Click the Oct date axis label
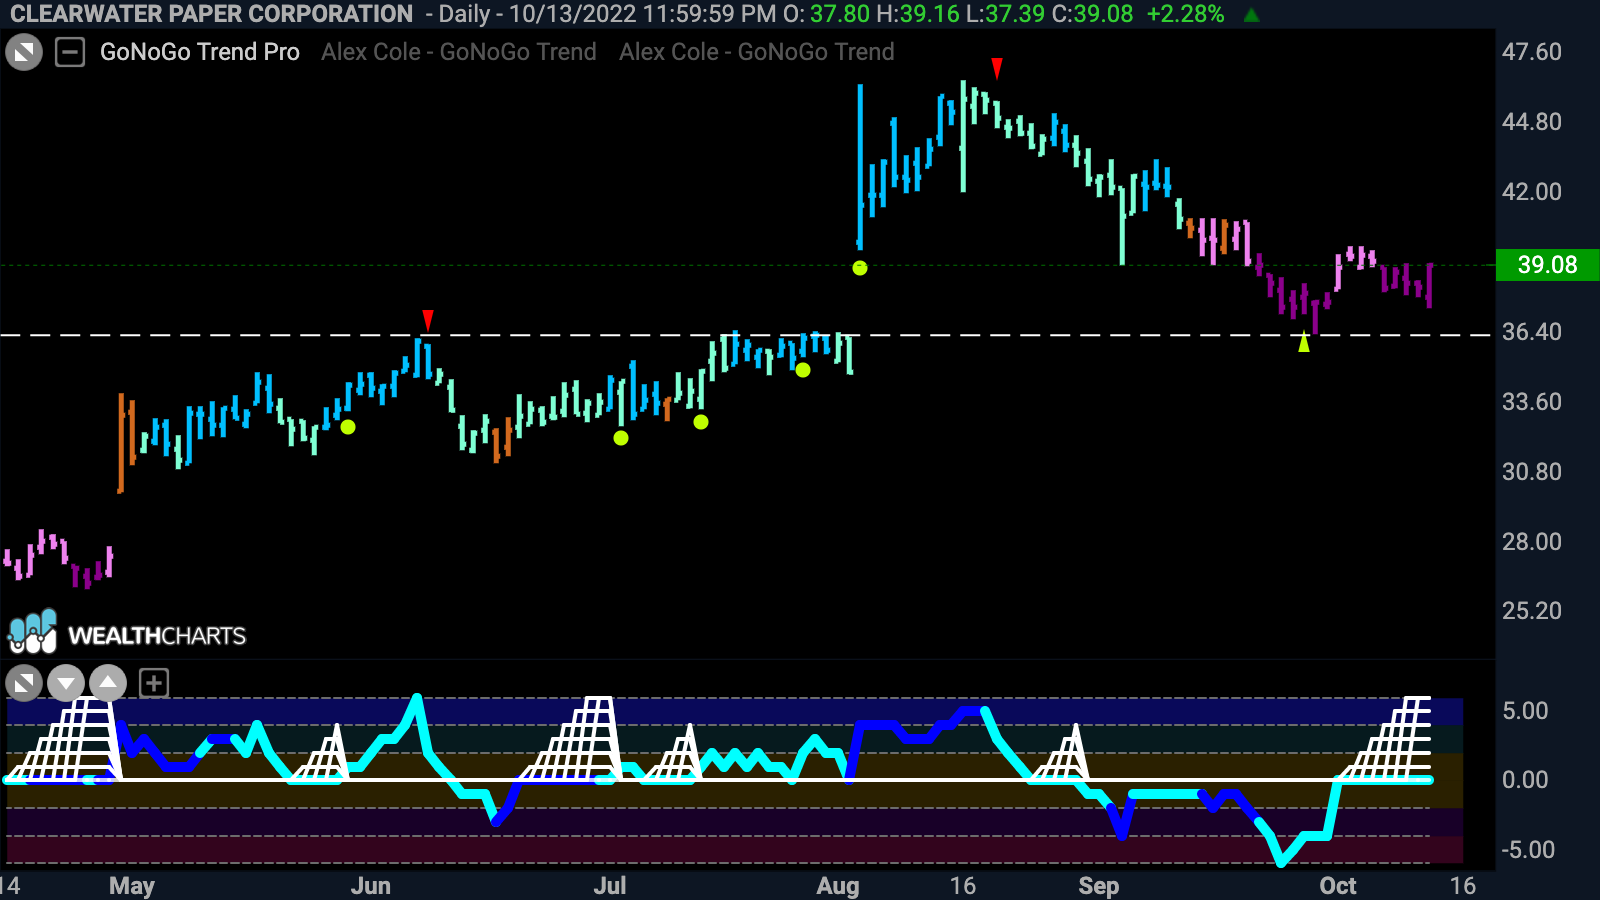Screen dimensions: 1600x900 click(1338, 886)
